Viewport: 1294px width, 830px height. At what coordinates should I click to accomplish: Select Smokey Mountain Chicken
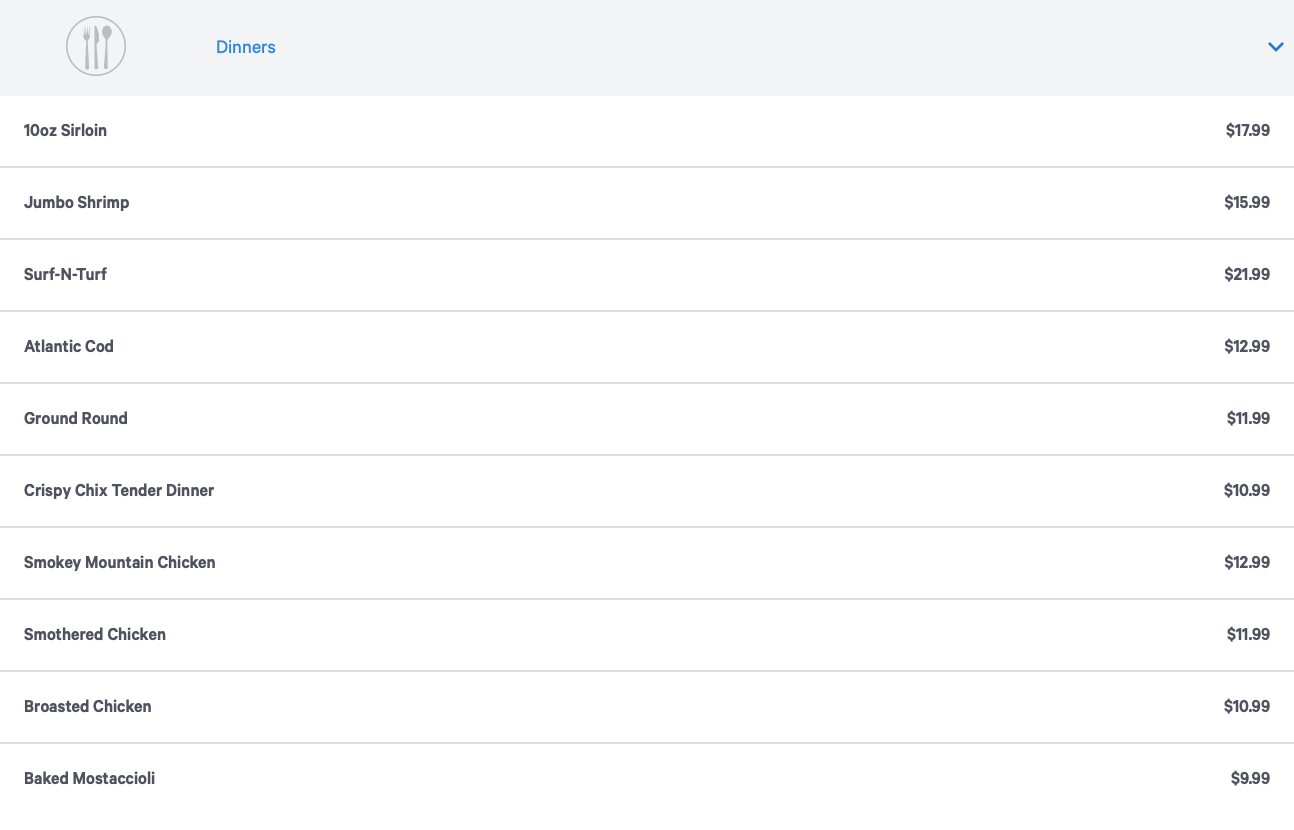click(120, 562)
